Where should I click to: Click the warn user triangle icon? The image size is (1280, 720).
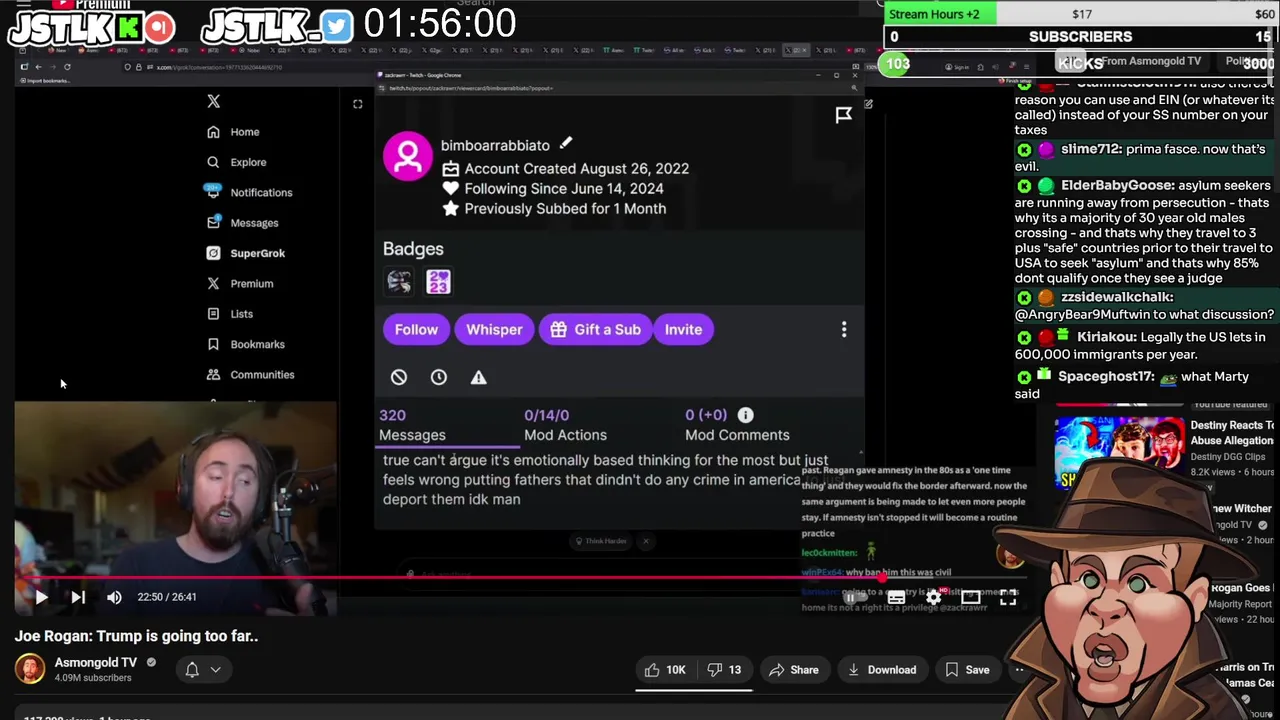[478, 377]
